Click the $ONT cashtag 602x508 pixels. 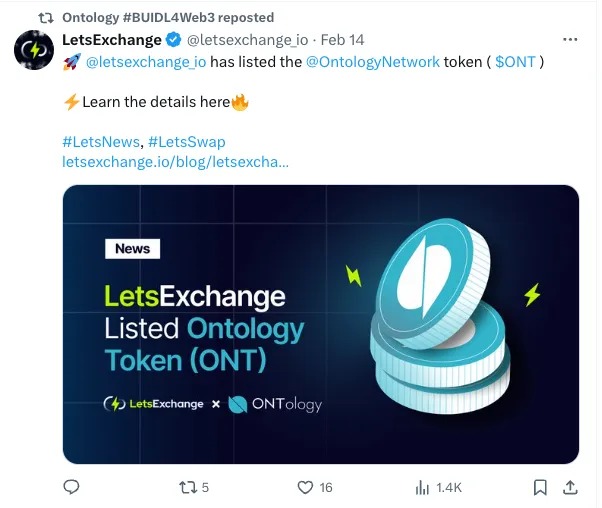click(515, 62)
